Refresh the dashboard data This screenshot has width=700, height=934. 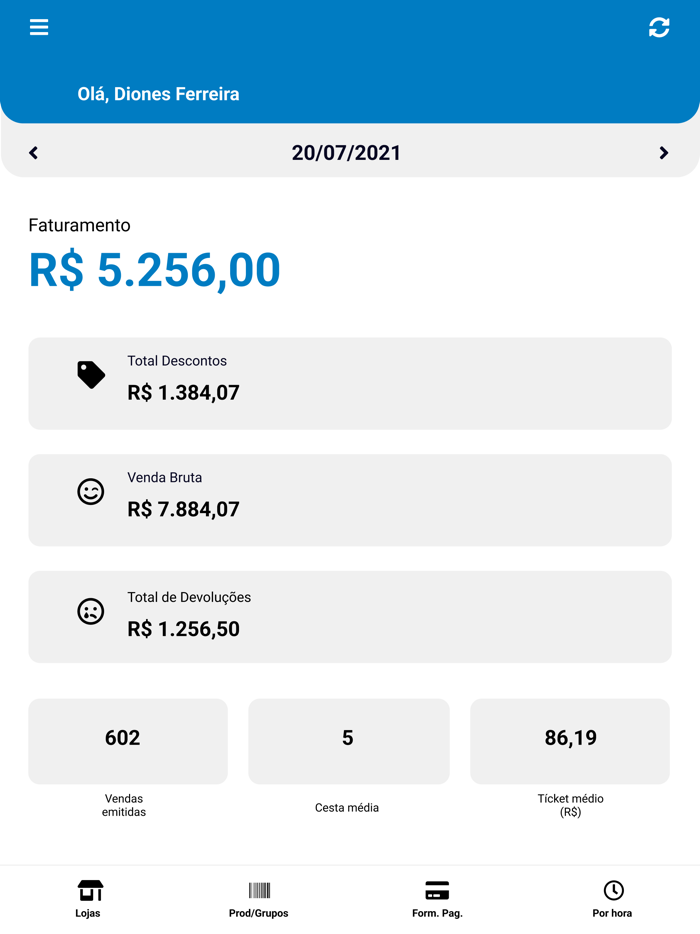coord(659,27)
